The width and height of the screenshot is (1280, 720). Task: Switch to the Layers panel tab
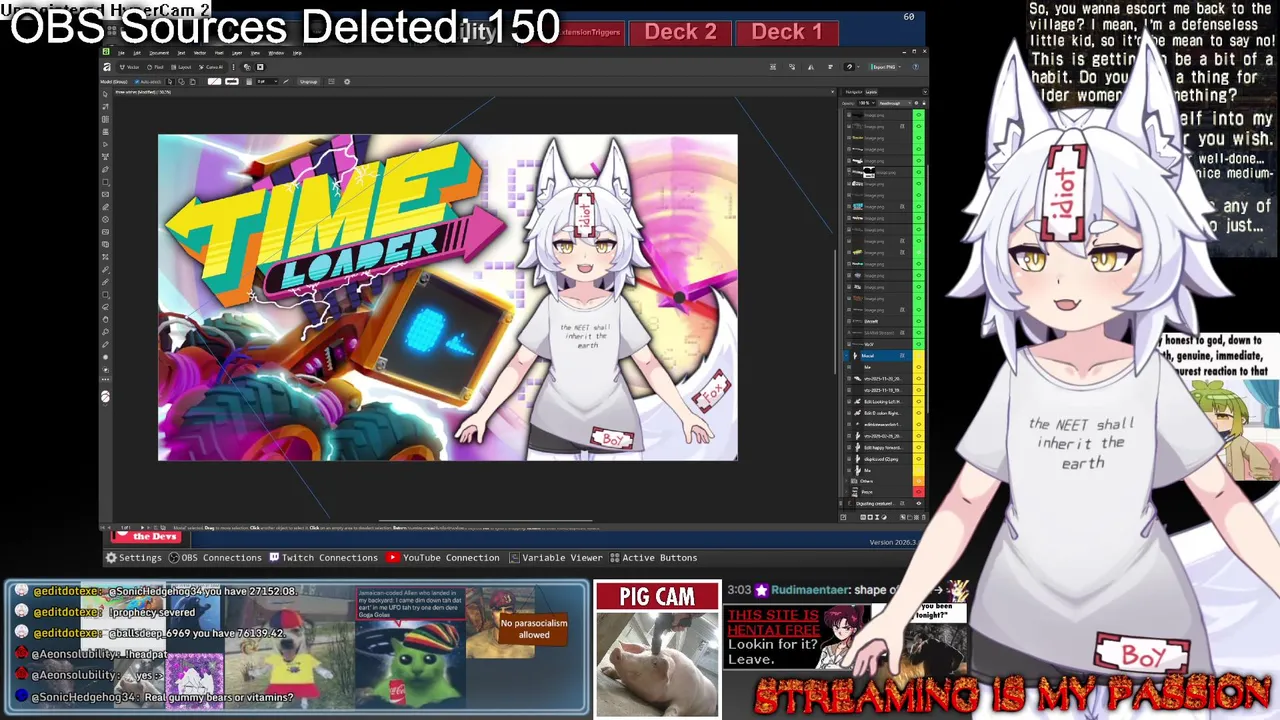871,92
